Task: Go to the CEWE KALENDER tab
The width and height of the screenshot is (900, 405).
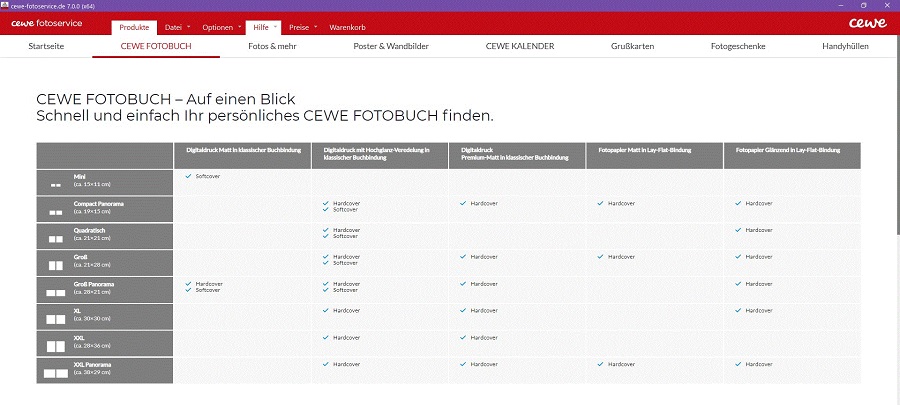Action: point(520,46)
